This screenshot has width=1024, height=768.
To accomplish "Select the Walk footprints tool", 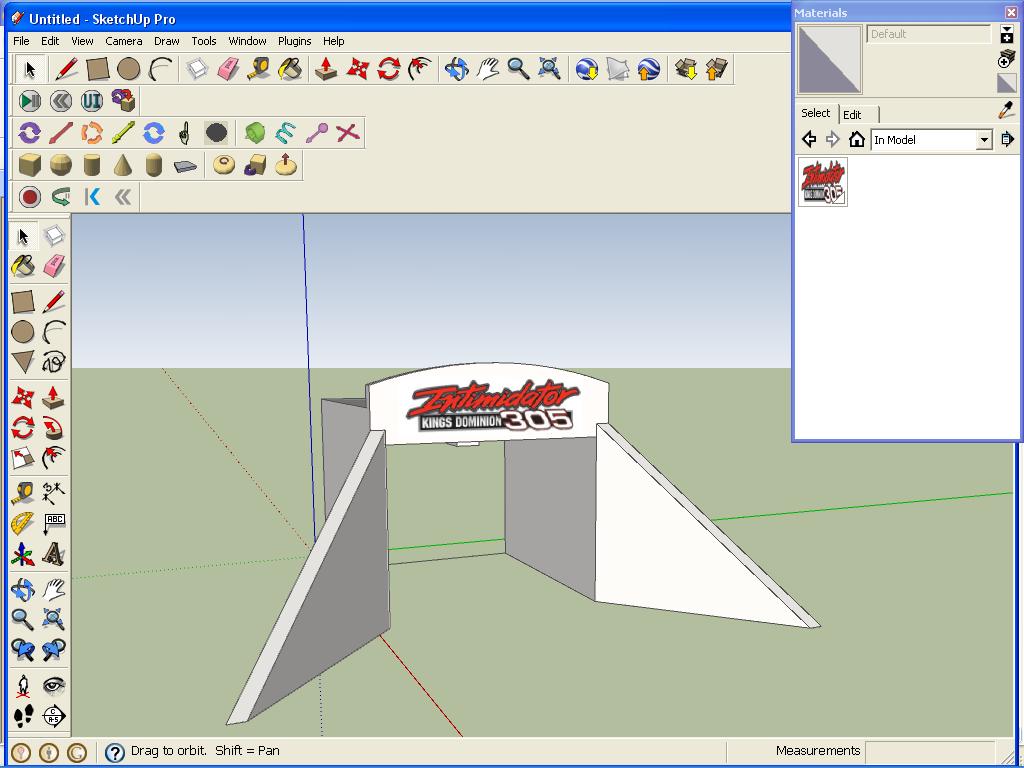I will pos(23,716).
